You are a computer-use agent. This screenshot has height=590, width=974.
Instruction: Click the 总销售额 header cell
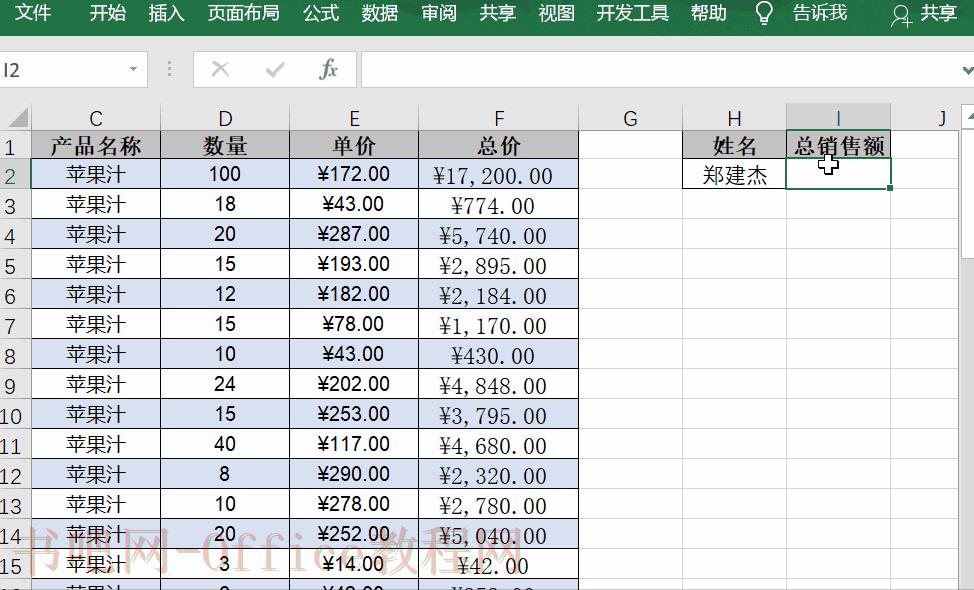tap(839, 145)
